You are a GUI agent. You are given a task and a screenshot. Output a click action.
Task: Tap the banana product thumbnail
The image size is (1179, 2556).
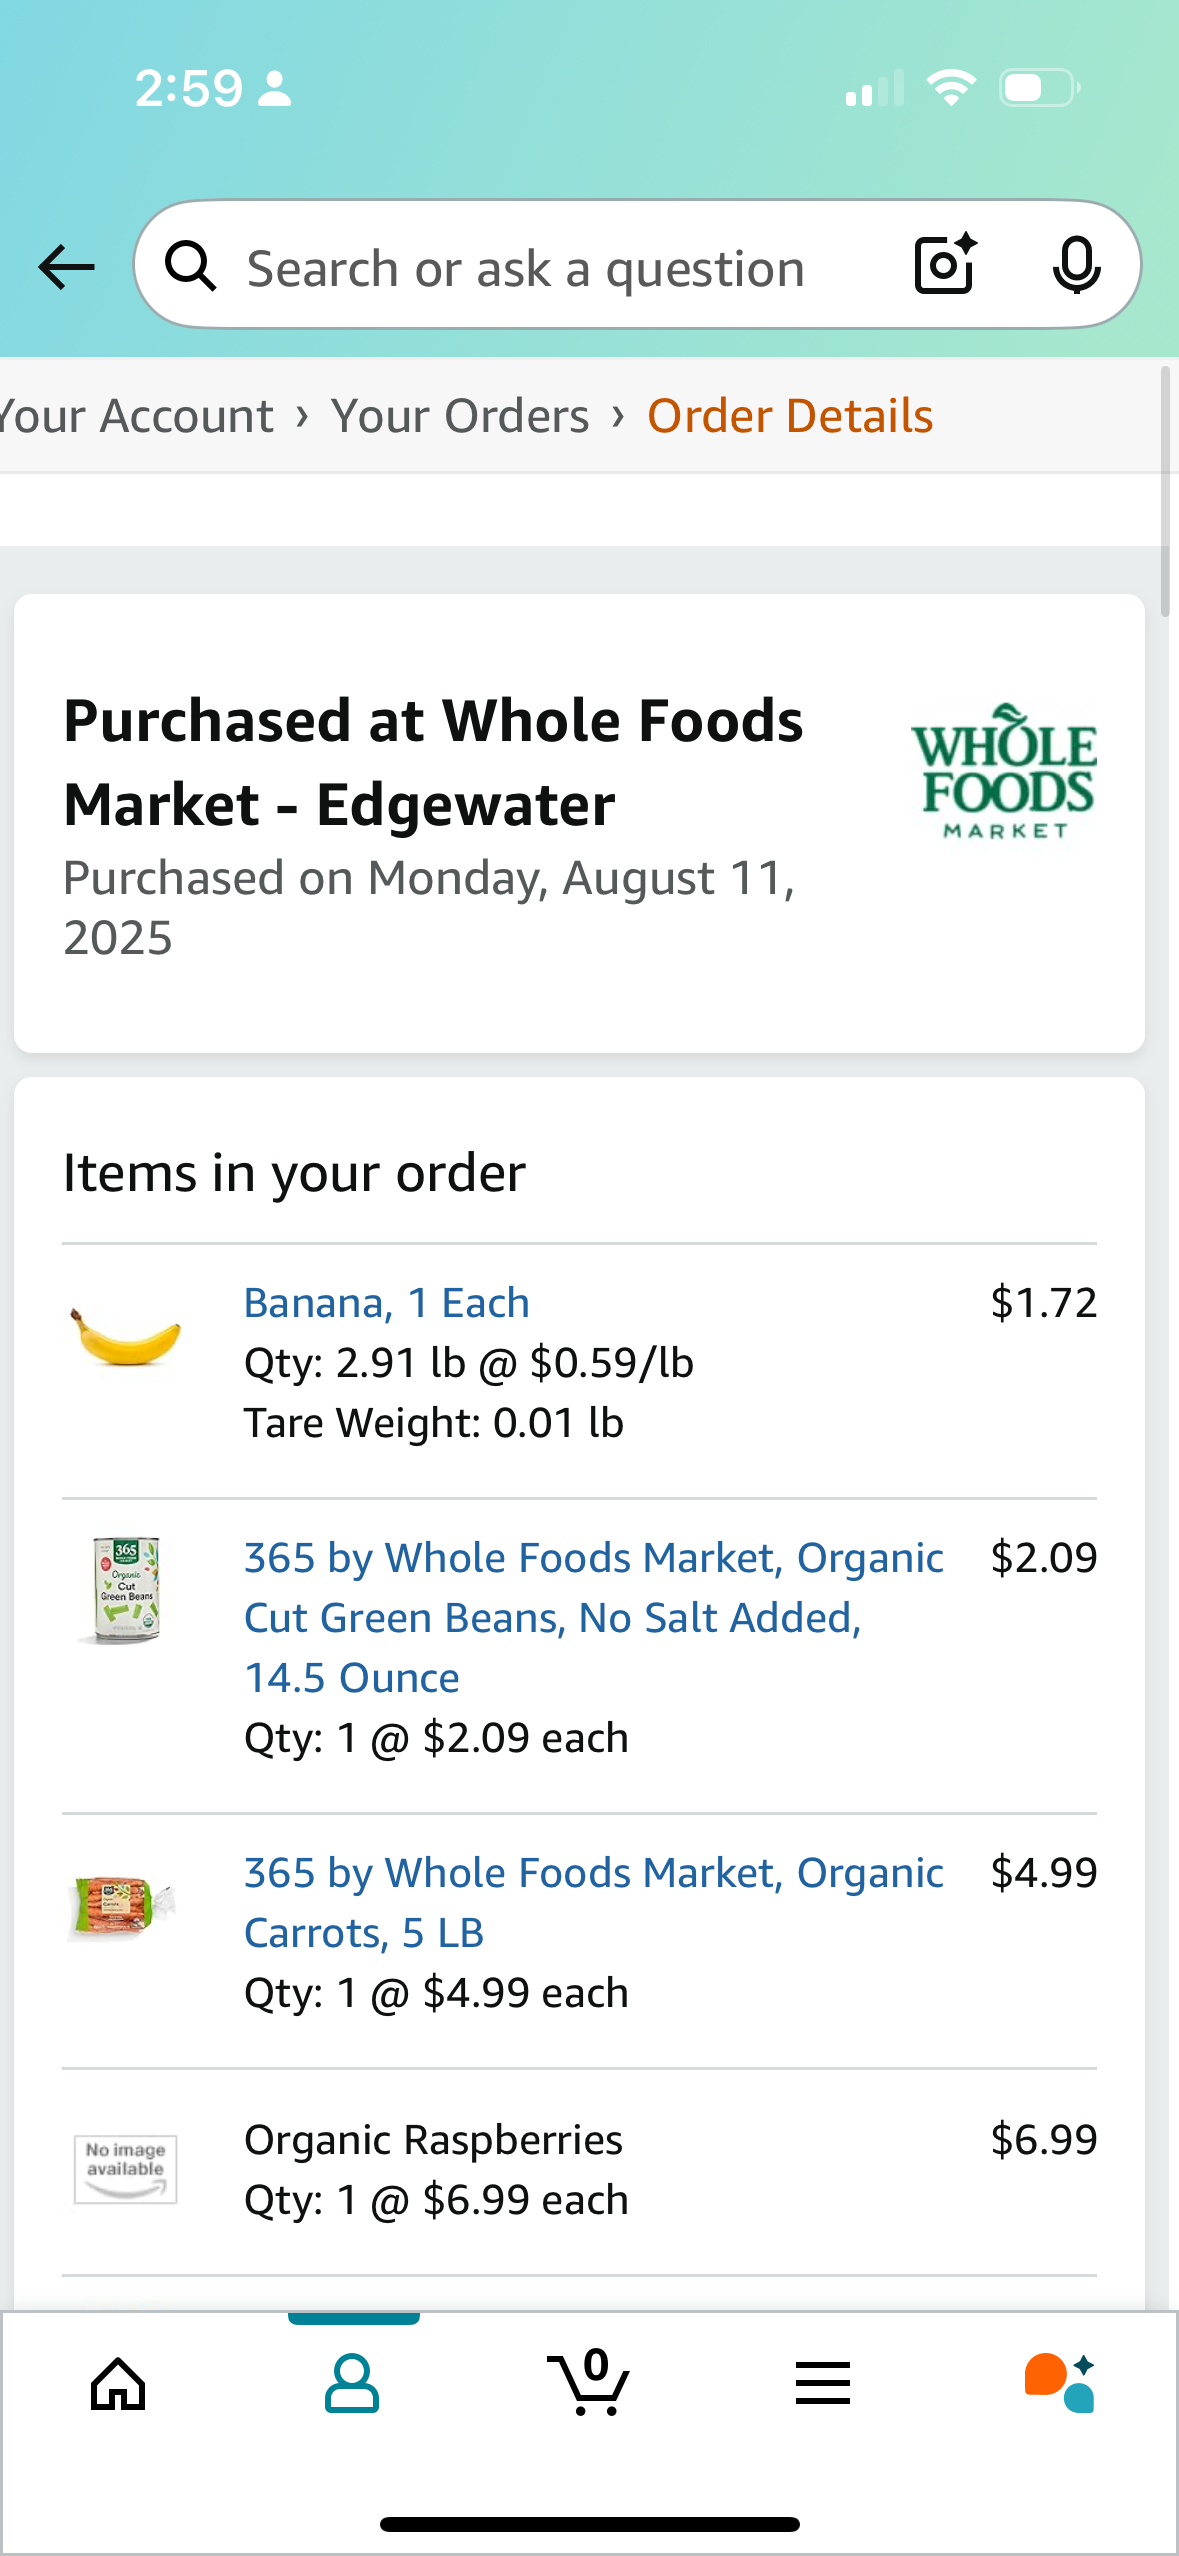click(x=125, y=1337)
